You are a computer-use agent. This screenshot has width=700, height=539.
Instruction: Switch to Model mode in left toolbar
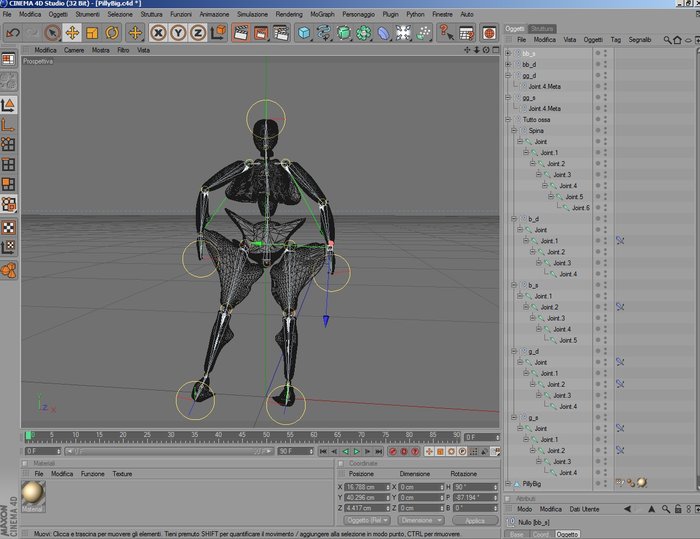coord(8,105)
